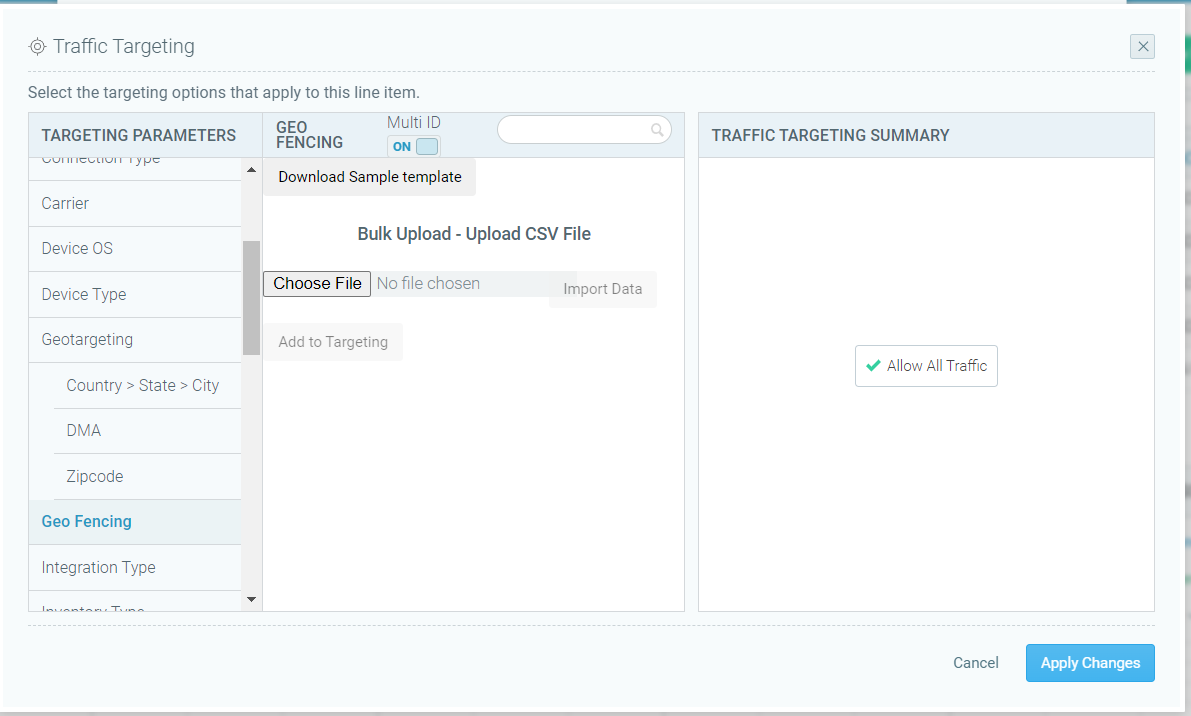
Task: Click Choose File to upload CSV
Action: point(317,283)
